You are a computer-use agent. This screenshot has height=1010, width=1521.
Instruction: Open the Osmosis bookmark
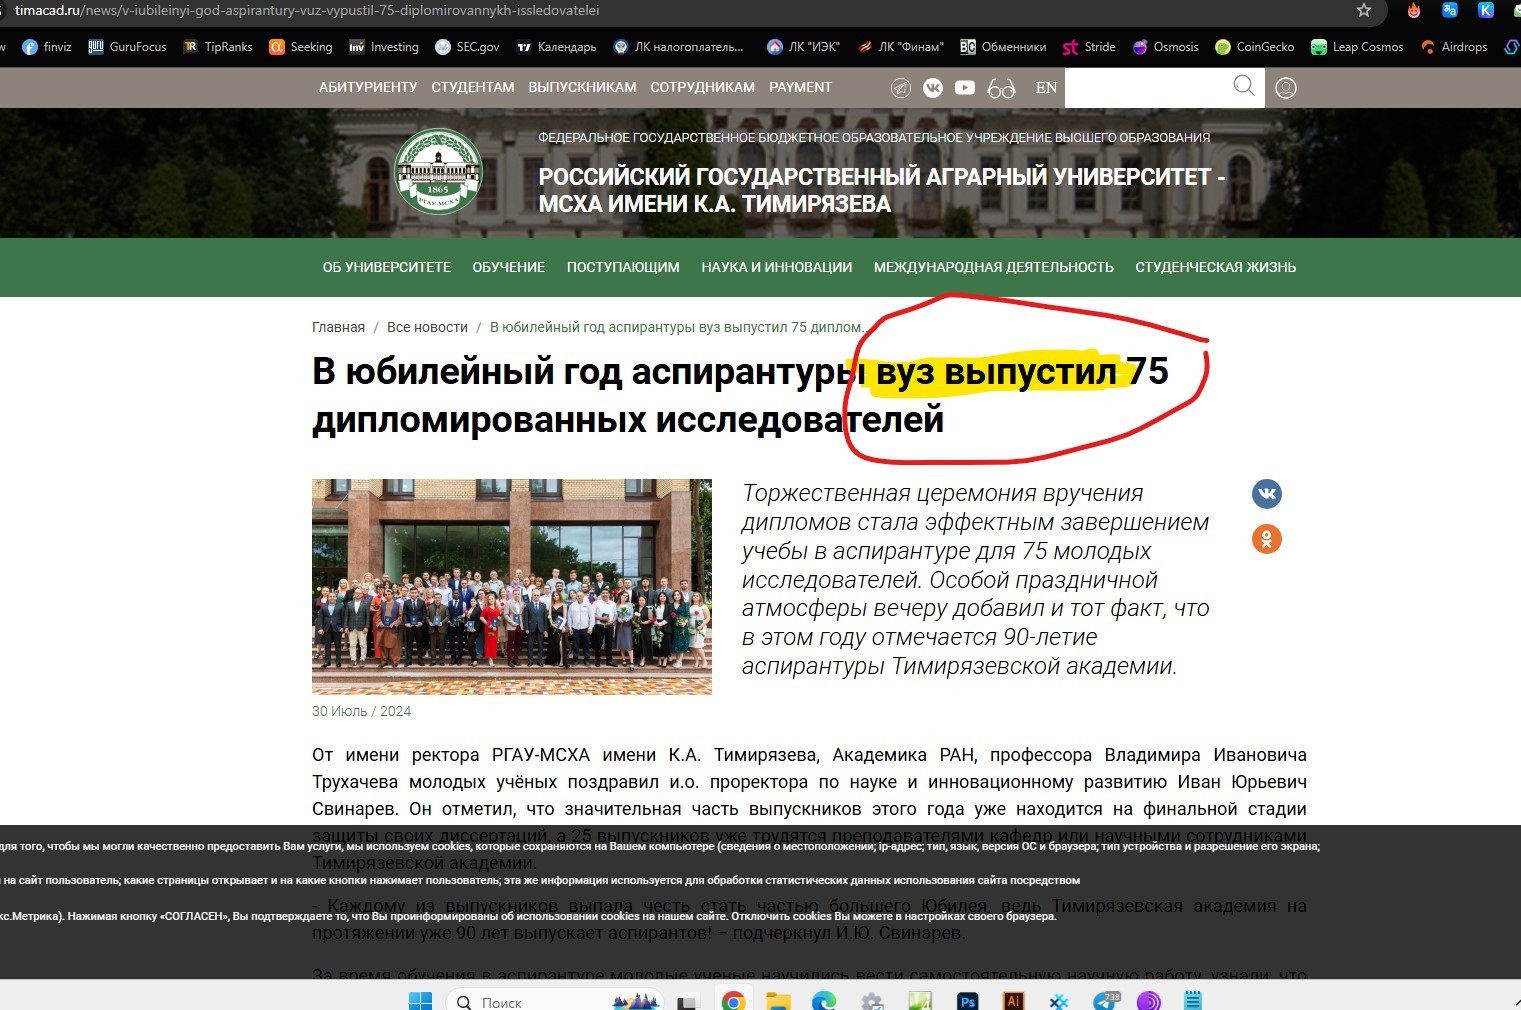1165,47
